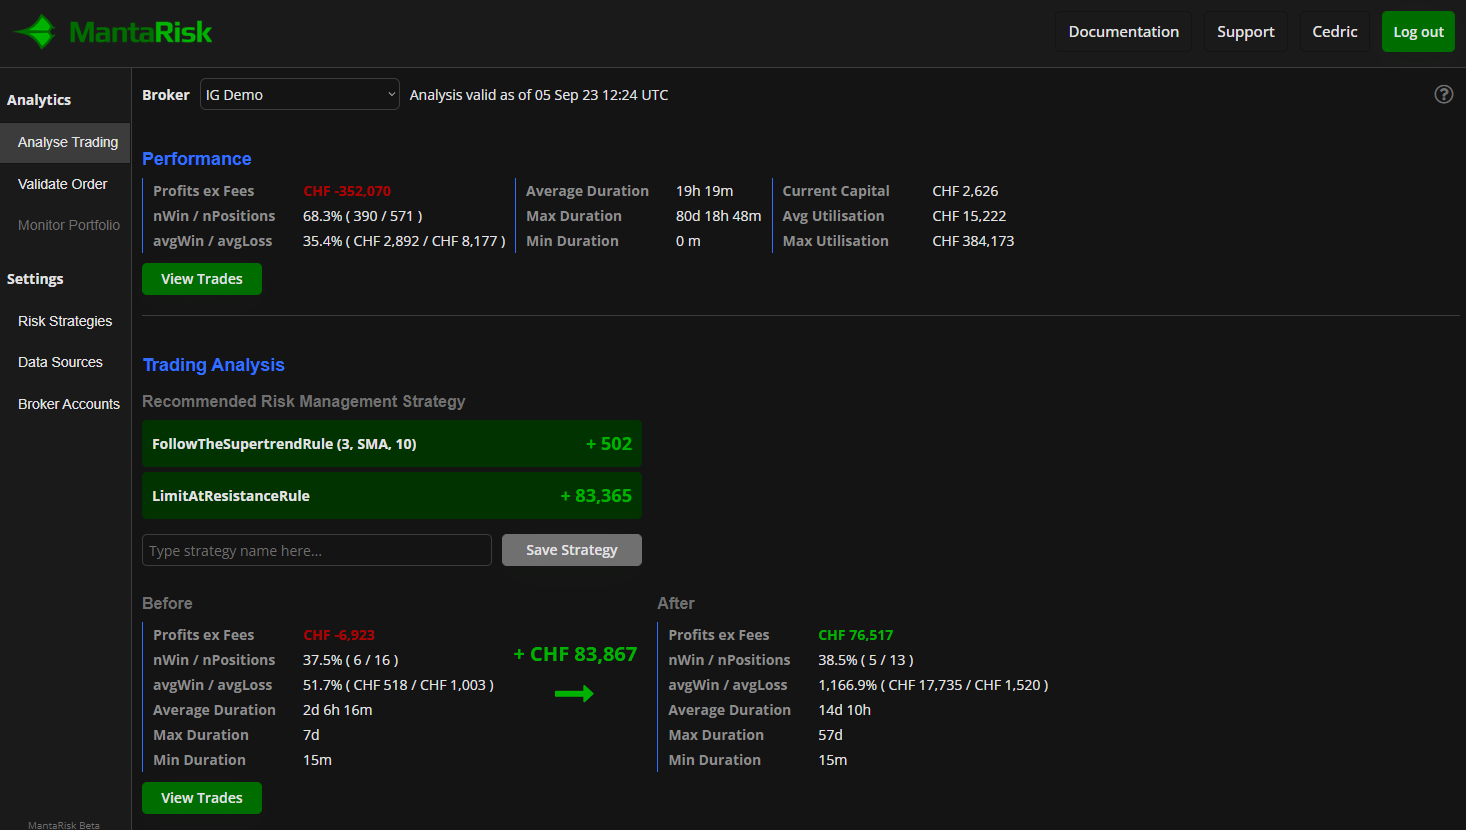Select the LimitAtResistanceRule strategy row
The width and height of the screenshot is (1466, 830).
(391, 495)
